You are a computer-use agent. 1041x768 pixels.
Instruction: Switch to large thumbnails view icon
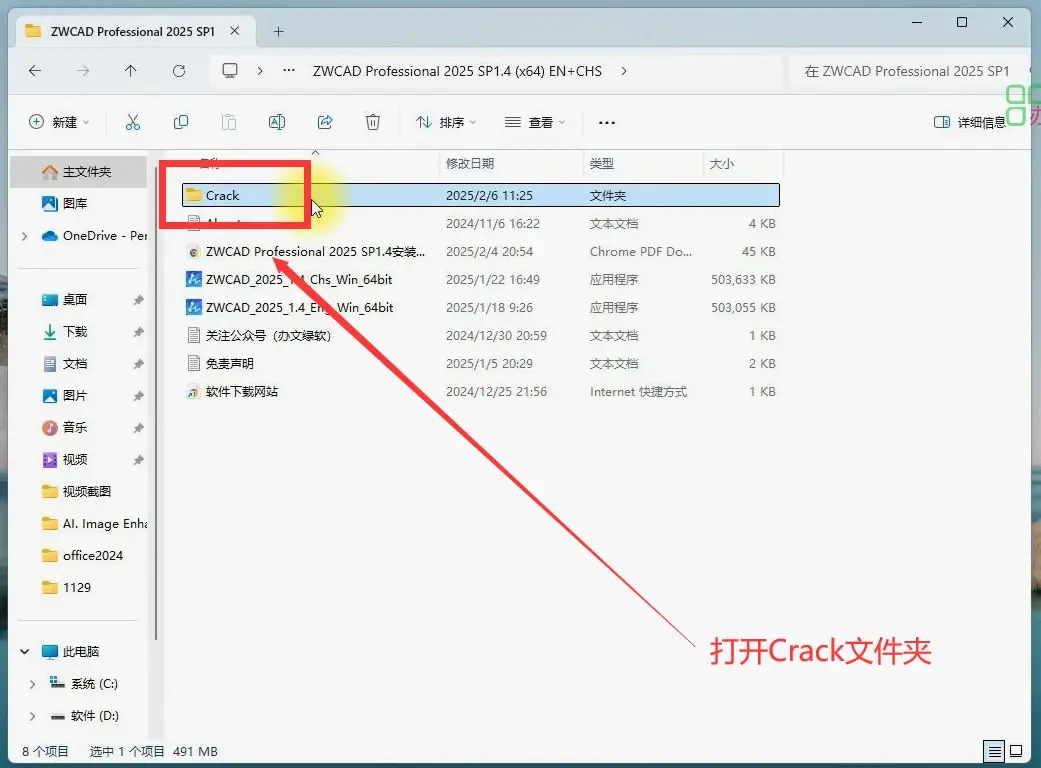click(1016, 751)
